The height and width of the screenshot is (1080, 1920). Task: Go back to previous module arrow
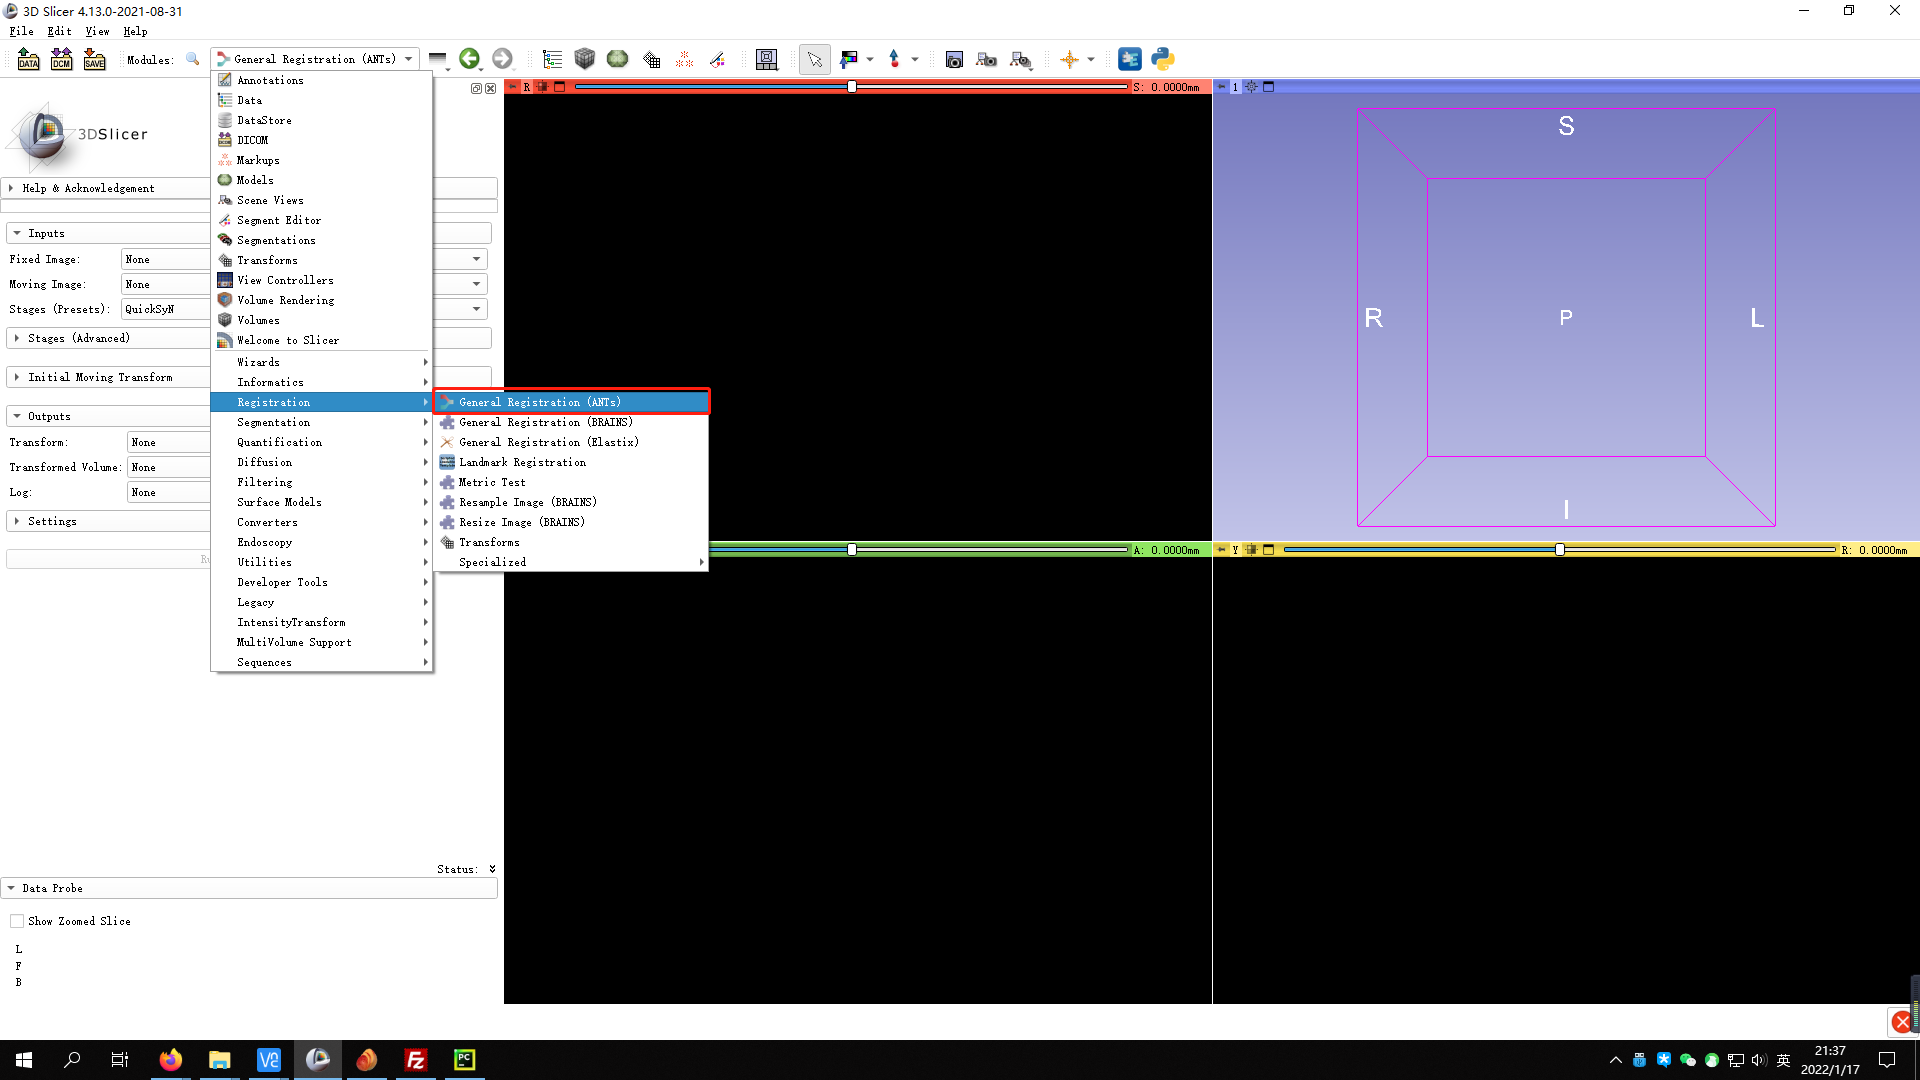tap(469, 59)
